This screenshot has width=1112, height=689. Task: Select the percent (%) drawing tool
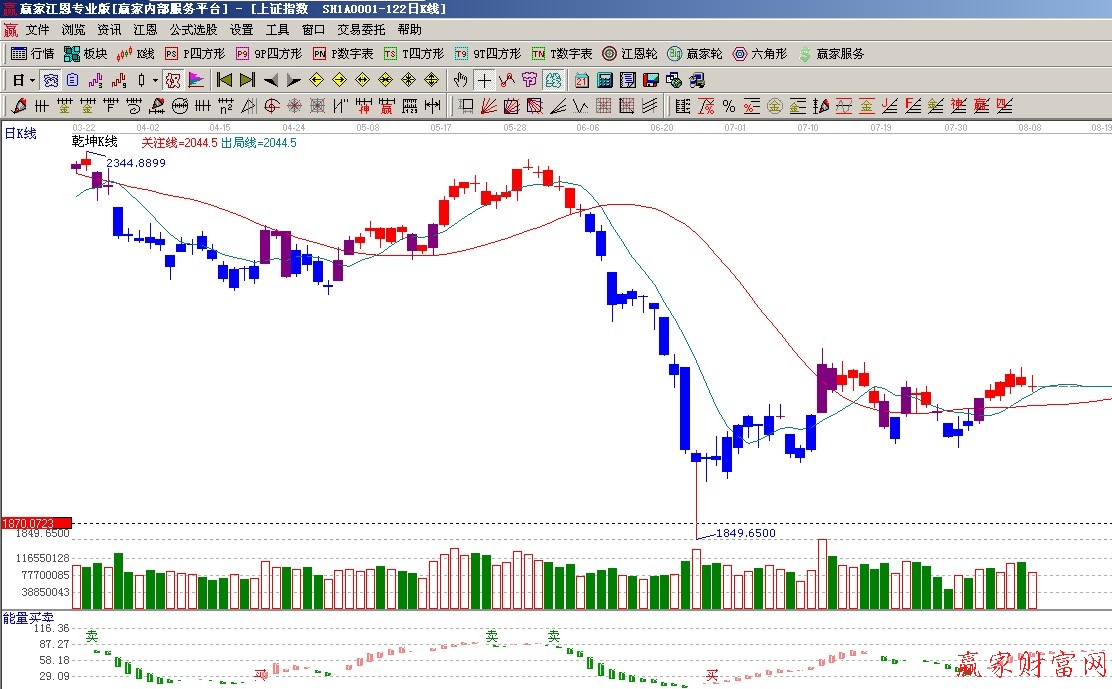coord(729,106)
